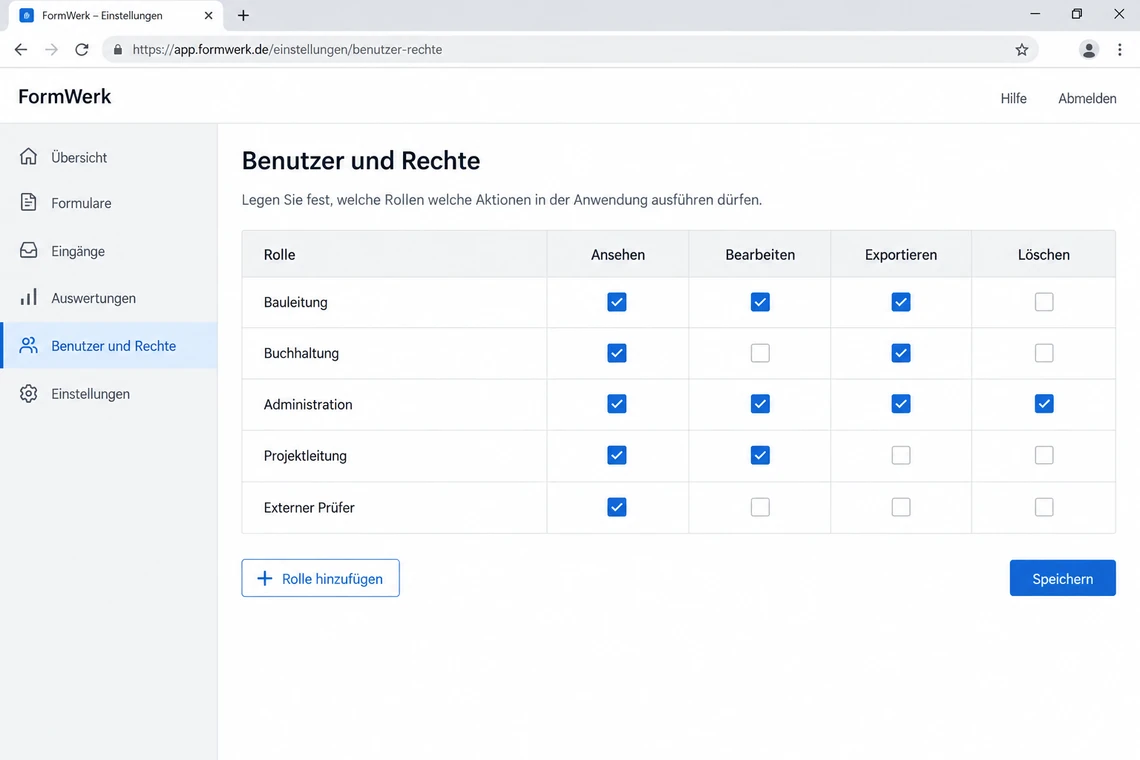1140x760 pixels.
Task: Click the browser back arrow
Action: 20,49
